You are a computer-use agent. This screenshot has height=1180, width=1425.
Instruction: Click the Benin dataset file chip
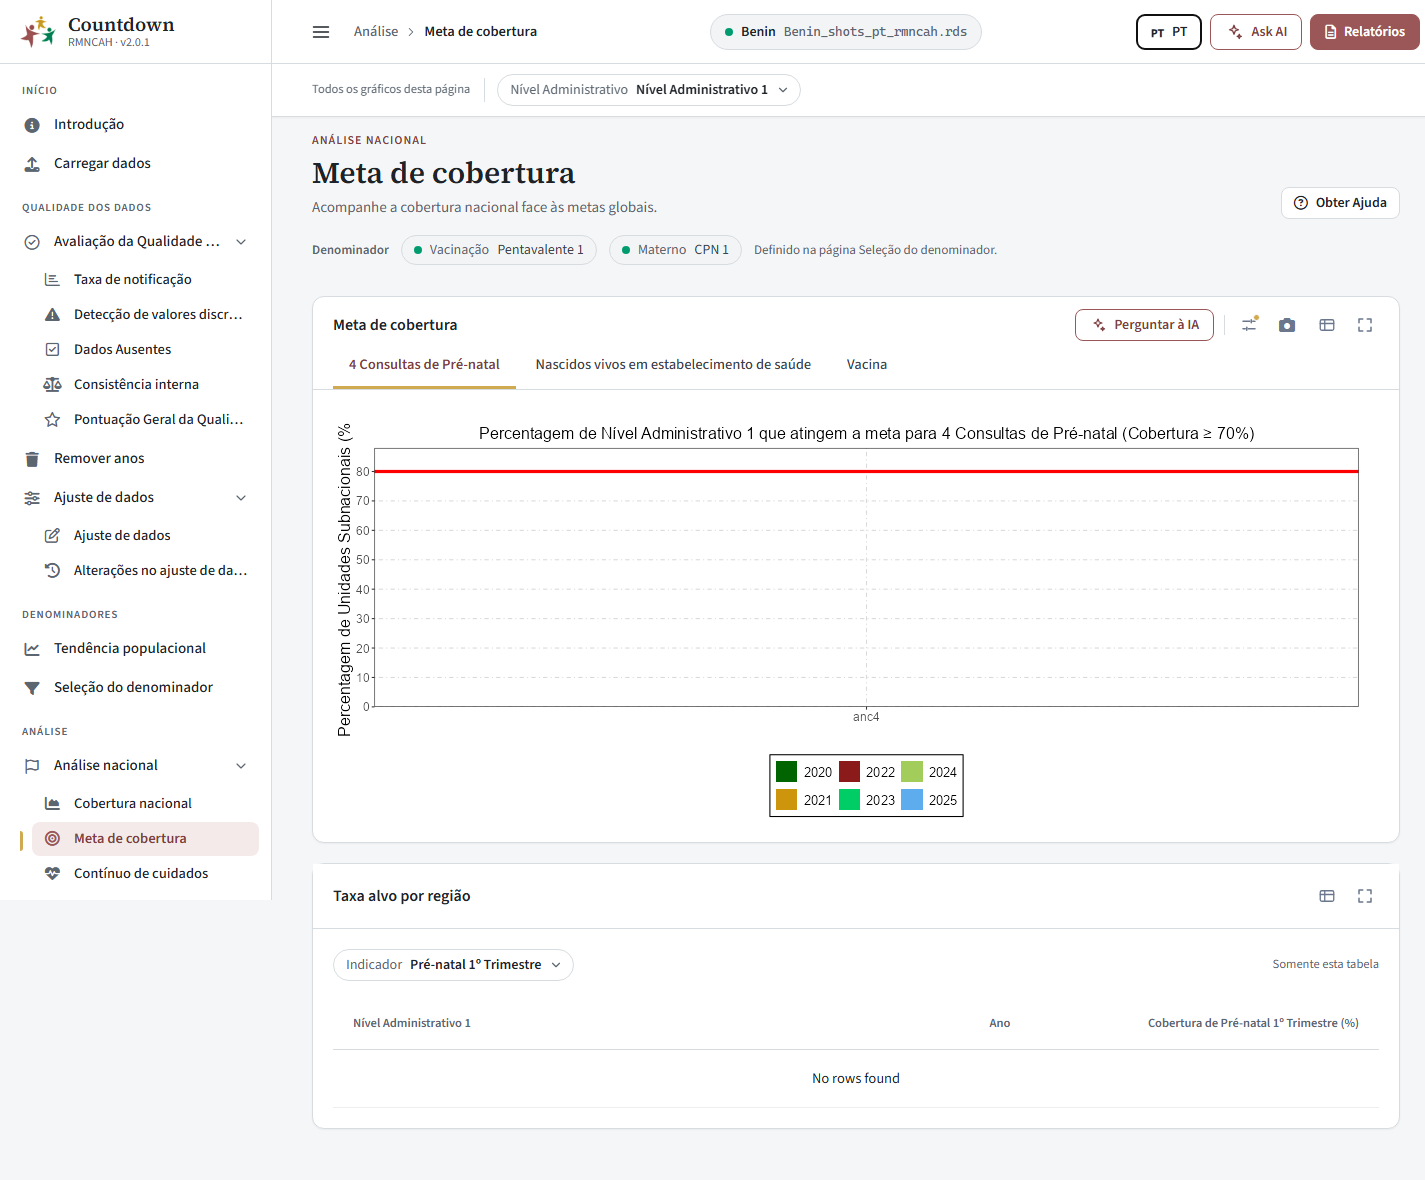pyautogui.click(x=846, y=32)
